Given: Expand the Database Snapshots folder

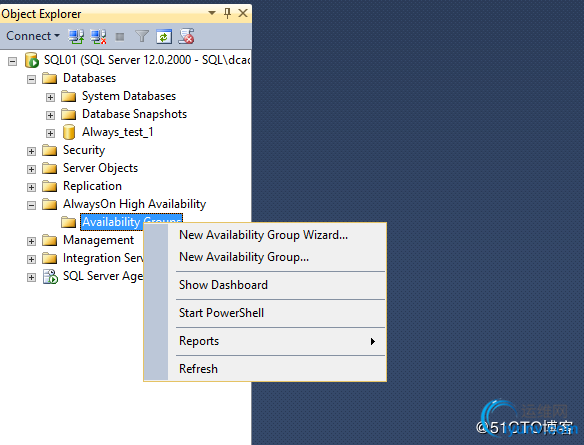Looking at the screenshot, I should [x=50, y=115].
